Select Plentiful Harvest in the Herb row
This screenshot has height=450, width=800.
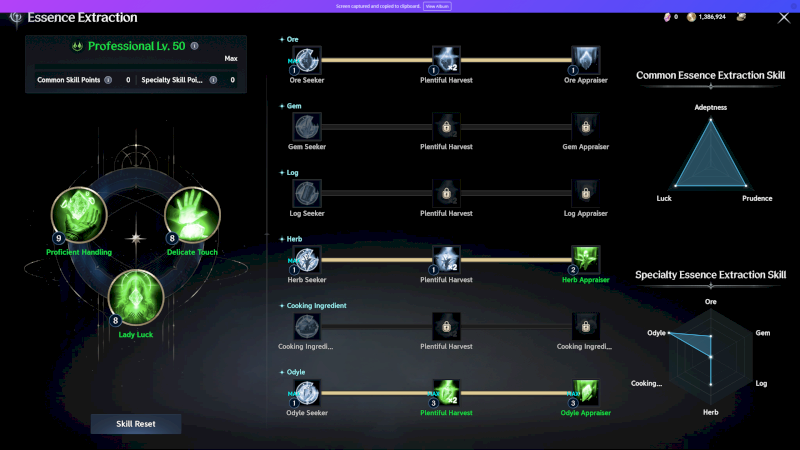point(446,258)
